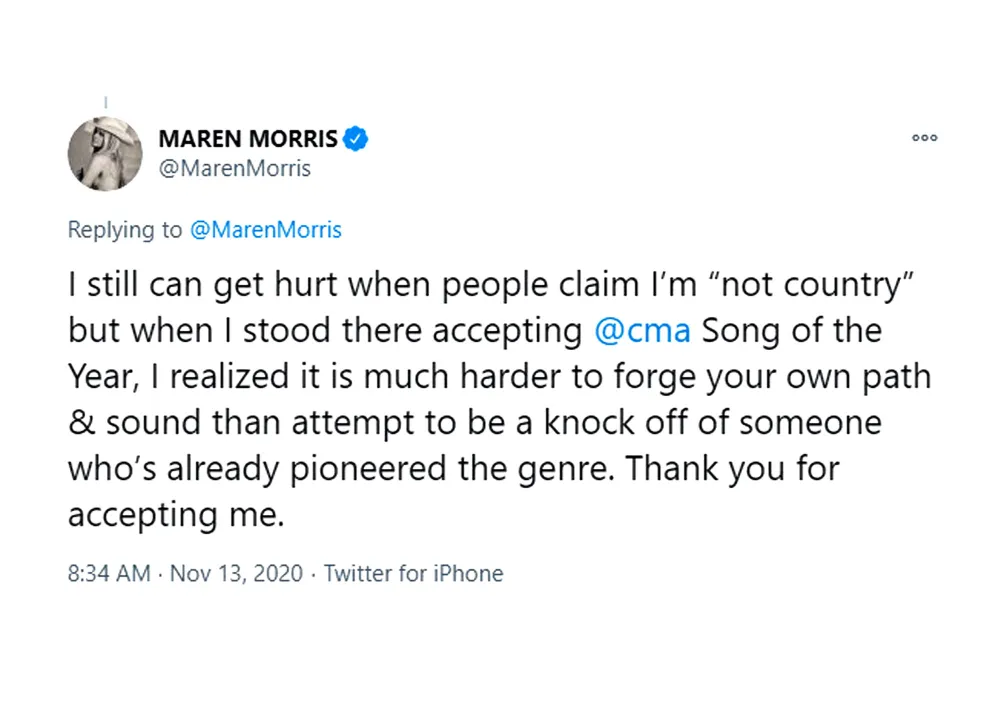
Task: Click the Song of the Year phrase in the tweet
Action: click(x=790, y=330)
